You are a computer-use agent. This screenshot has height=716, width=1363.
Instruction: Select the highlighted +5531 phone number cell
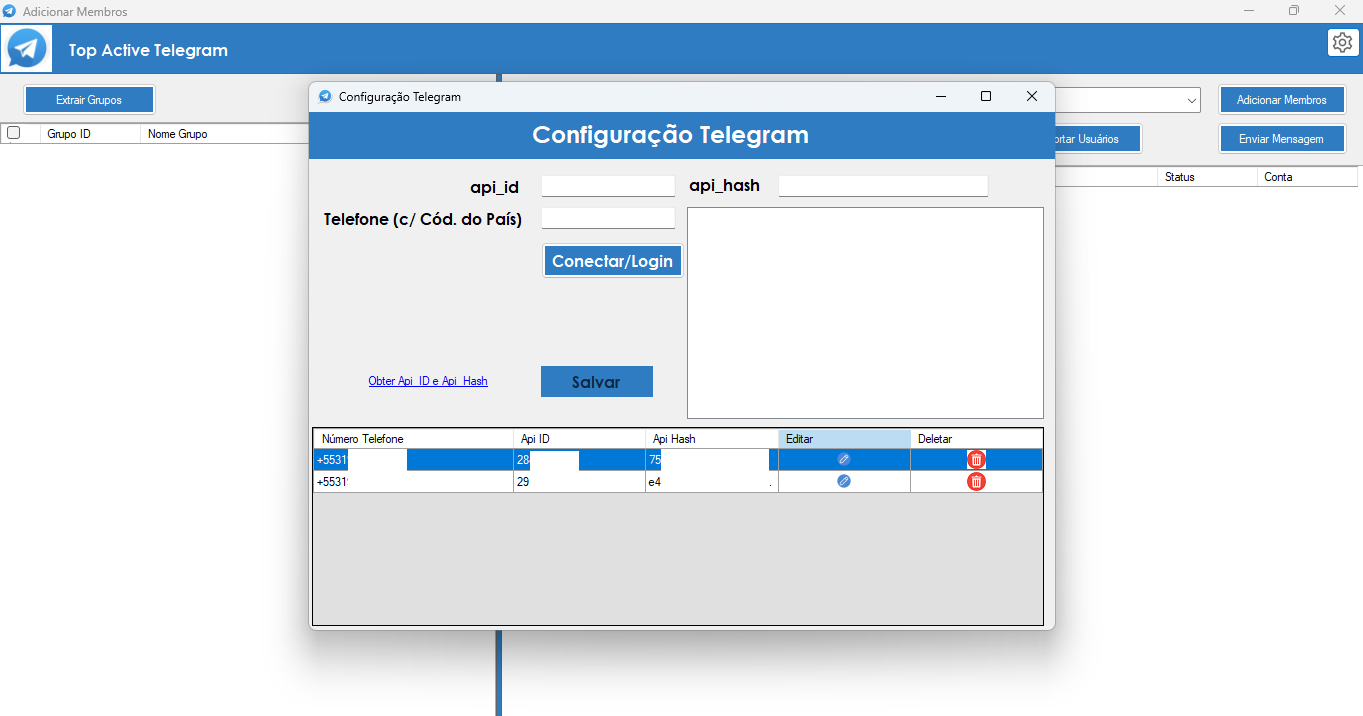pos(414,459)
